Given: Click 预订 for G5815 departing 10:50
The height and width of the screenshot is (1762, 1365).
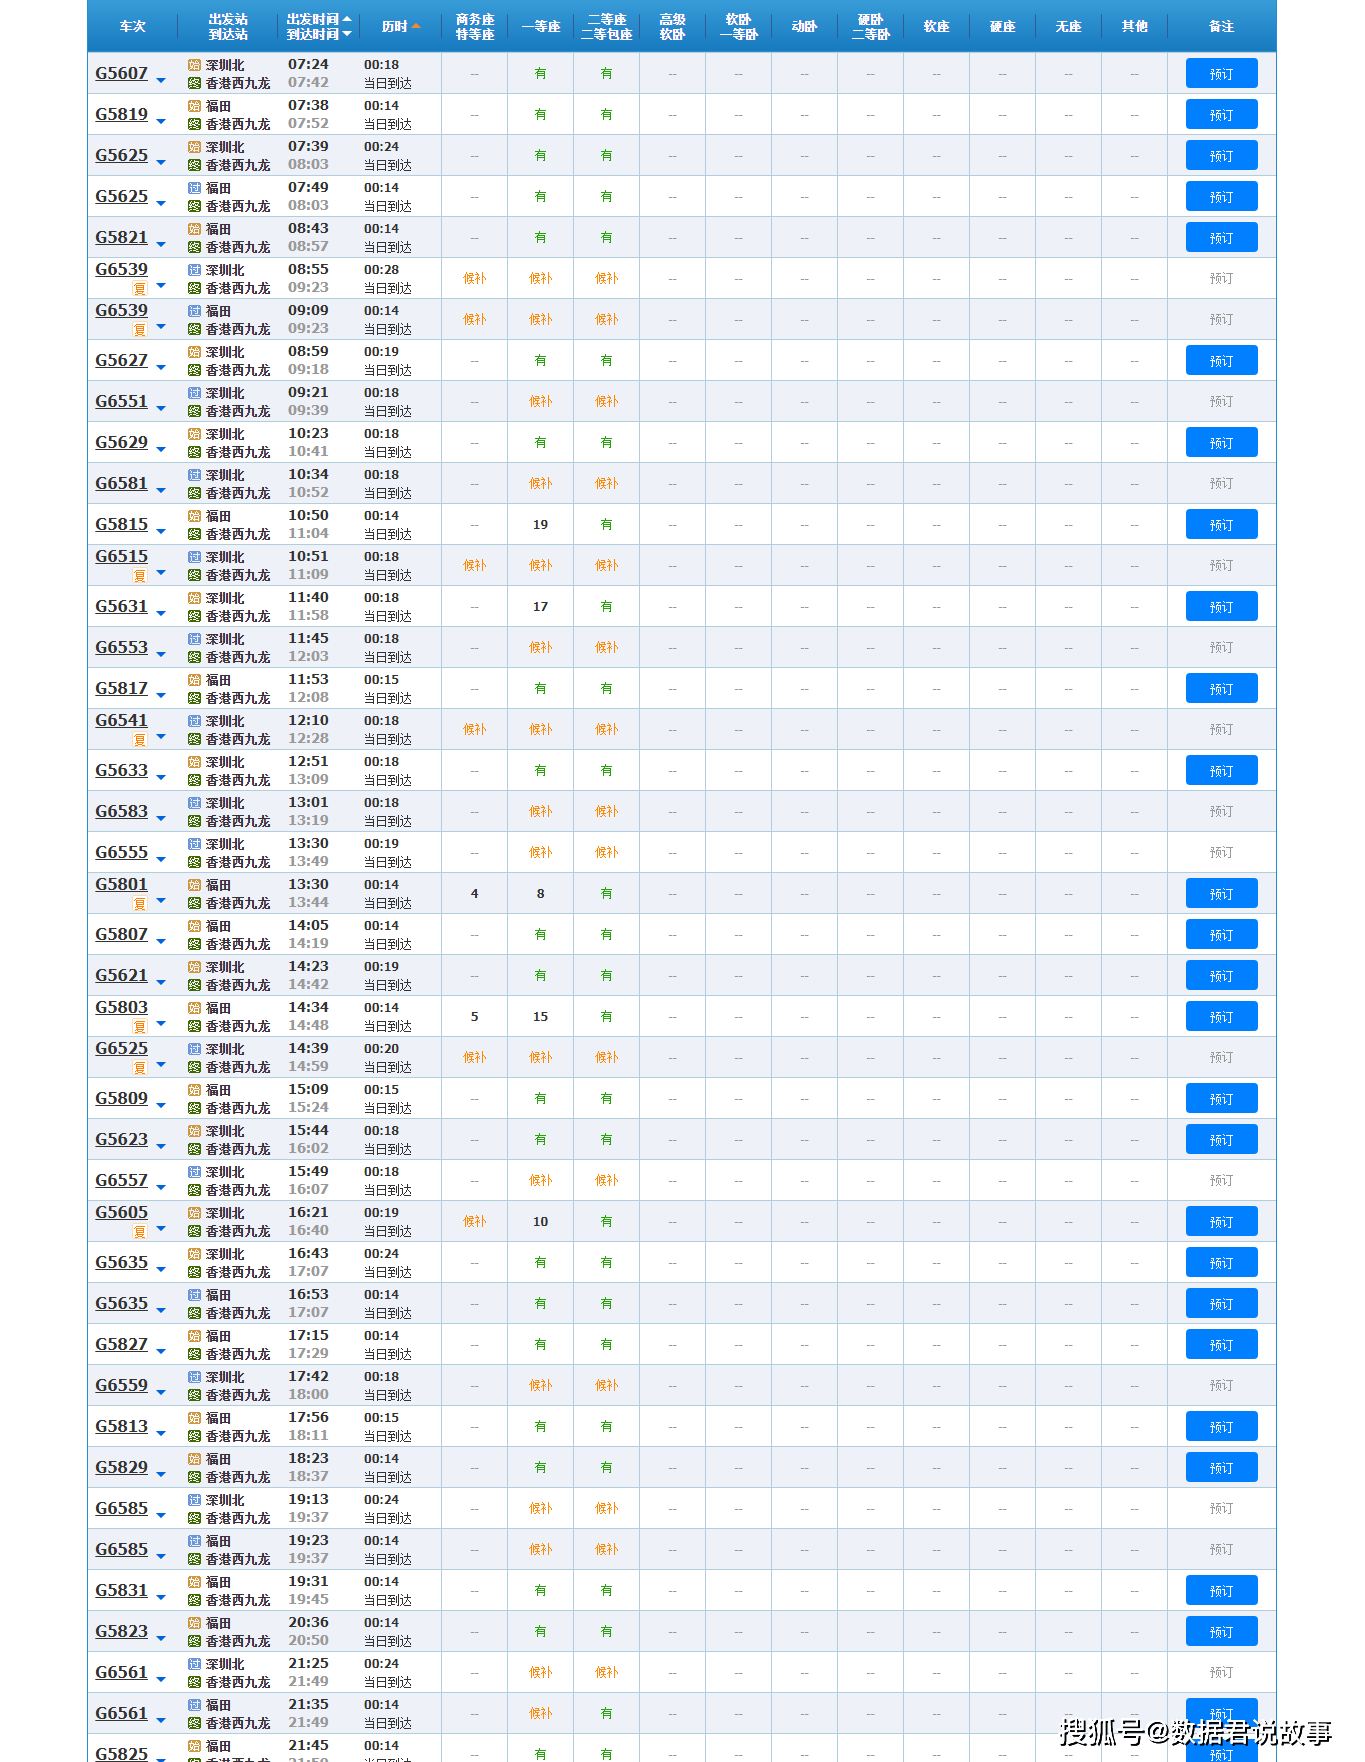Looking at the screenshot, I should [x=1221, y=525].
